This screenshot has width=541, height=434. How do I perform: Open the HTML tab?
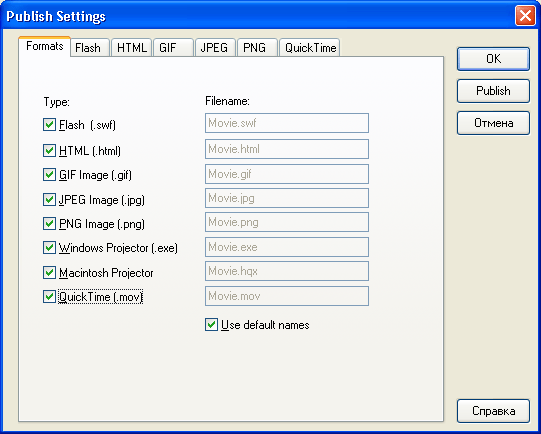131,48
